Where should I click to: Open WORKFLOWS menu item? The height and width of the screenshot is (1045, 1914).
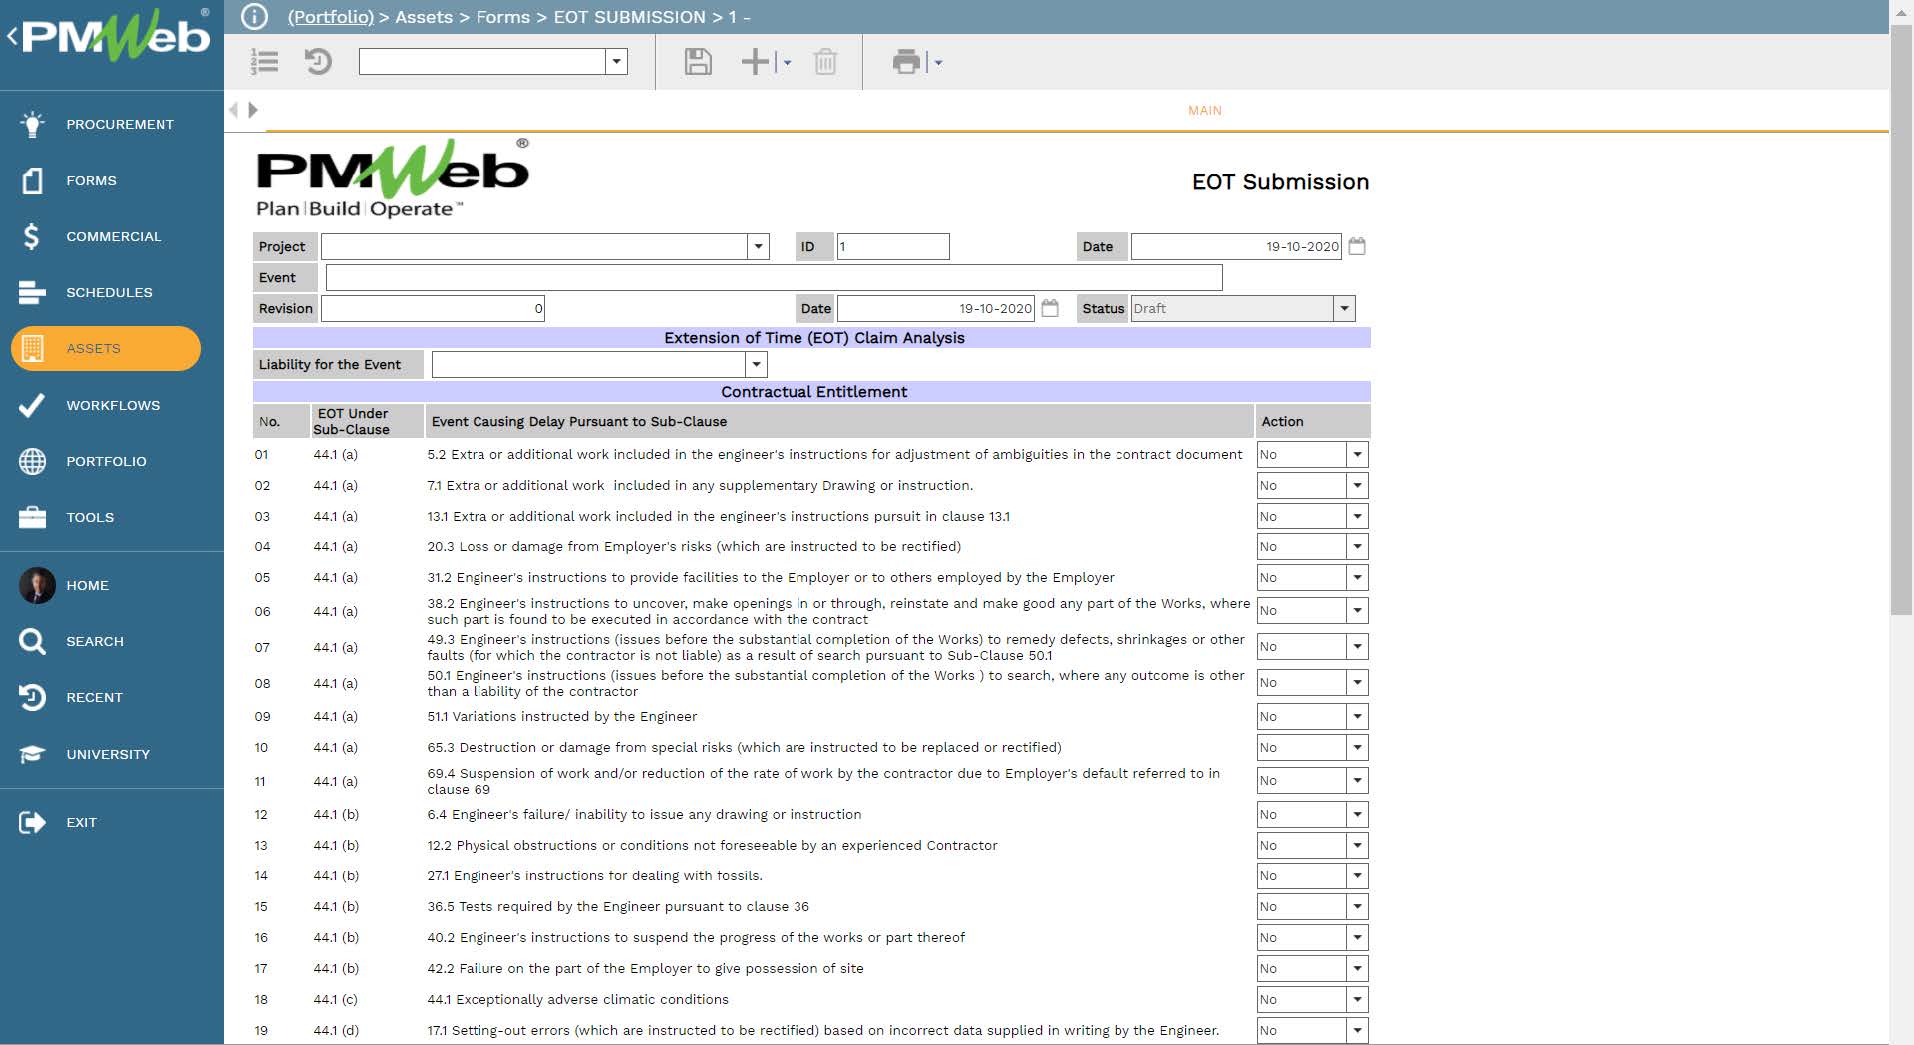coord(113,405)
